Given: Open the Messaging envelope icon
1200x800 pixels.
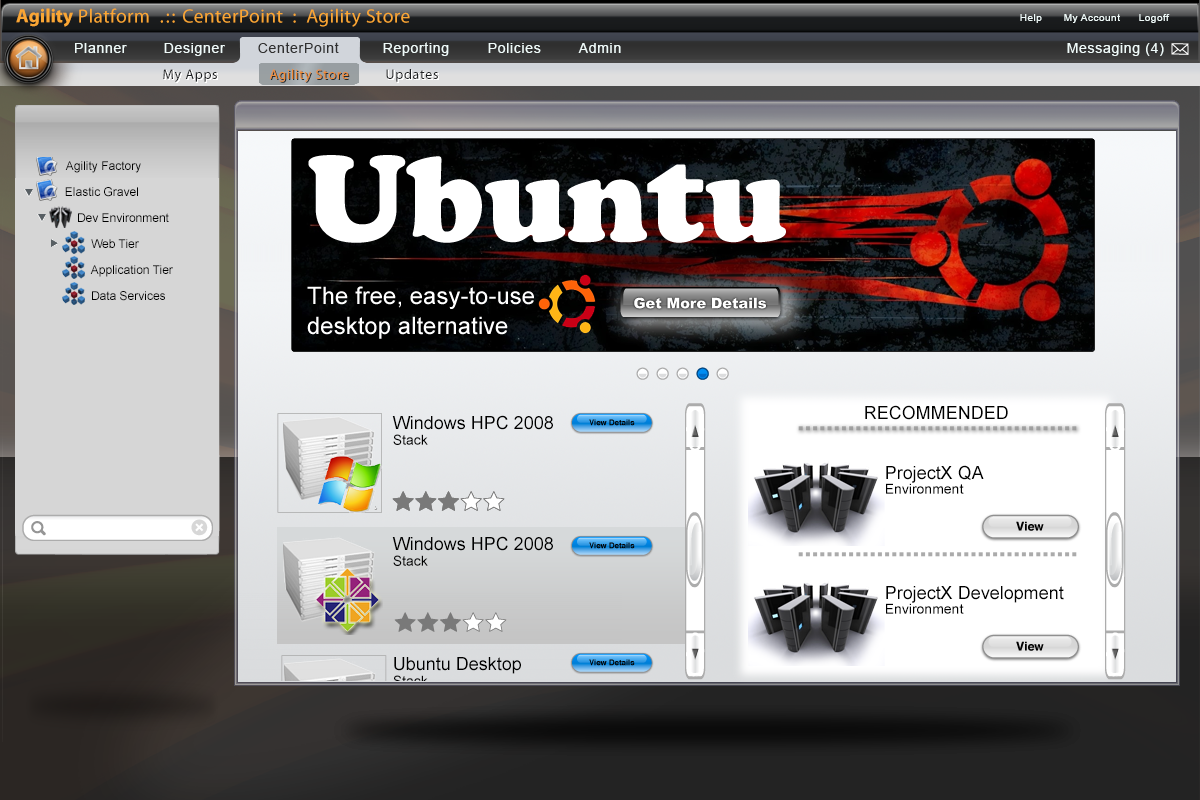Looking at the screenshot, I should pos(1180,49).
